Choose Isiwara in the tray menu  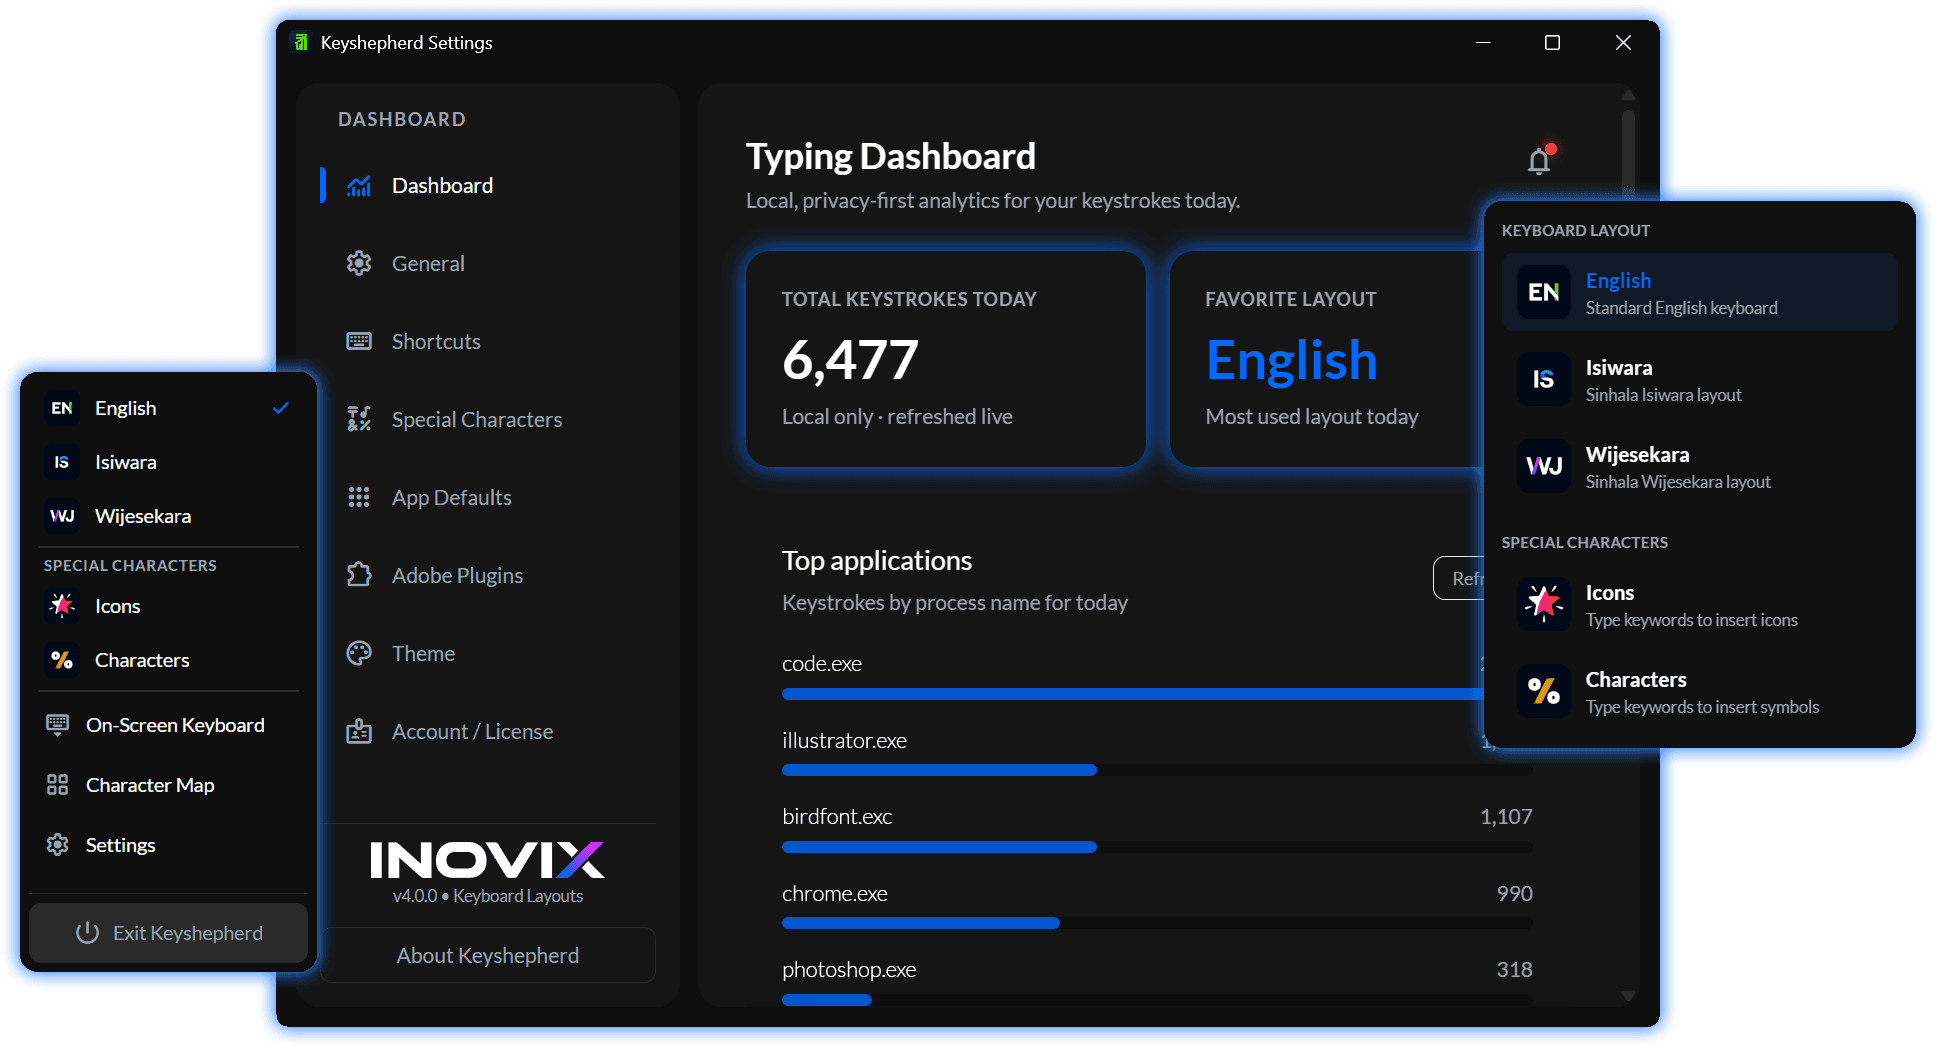click(x=168, y=462)
